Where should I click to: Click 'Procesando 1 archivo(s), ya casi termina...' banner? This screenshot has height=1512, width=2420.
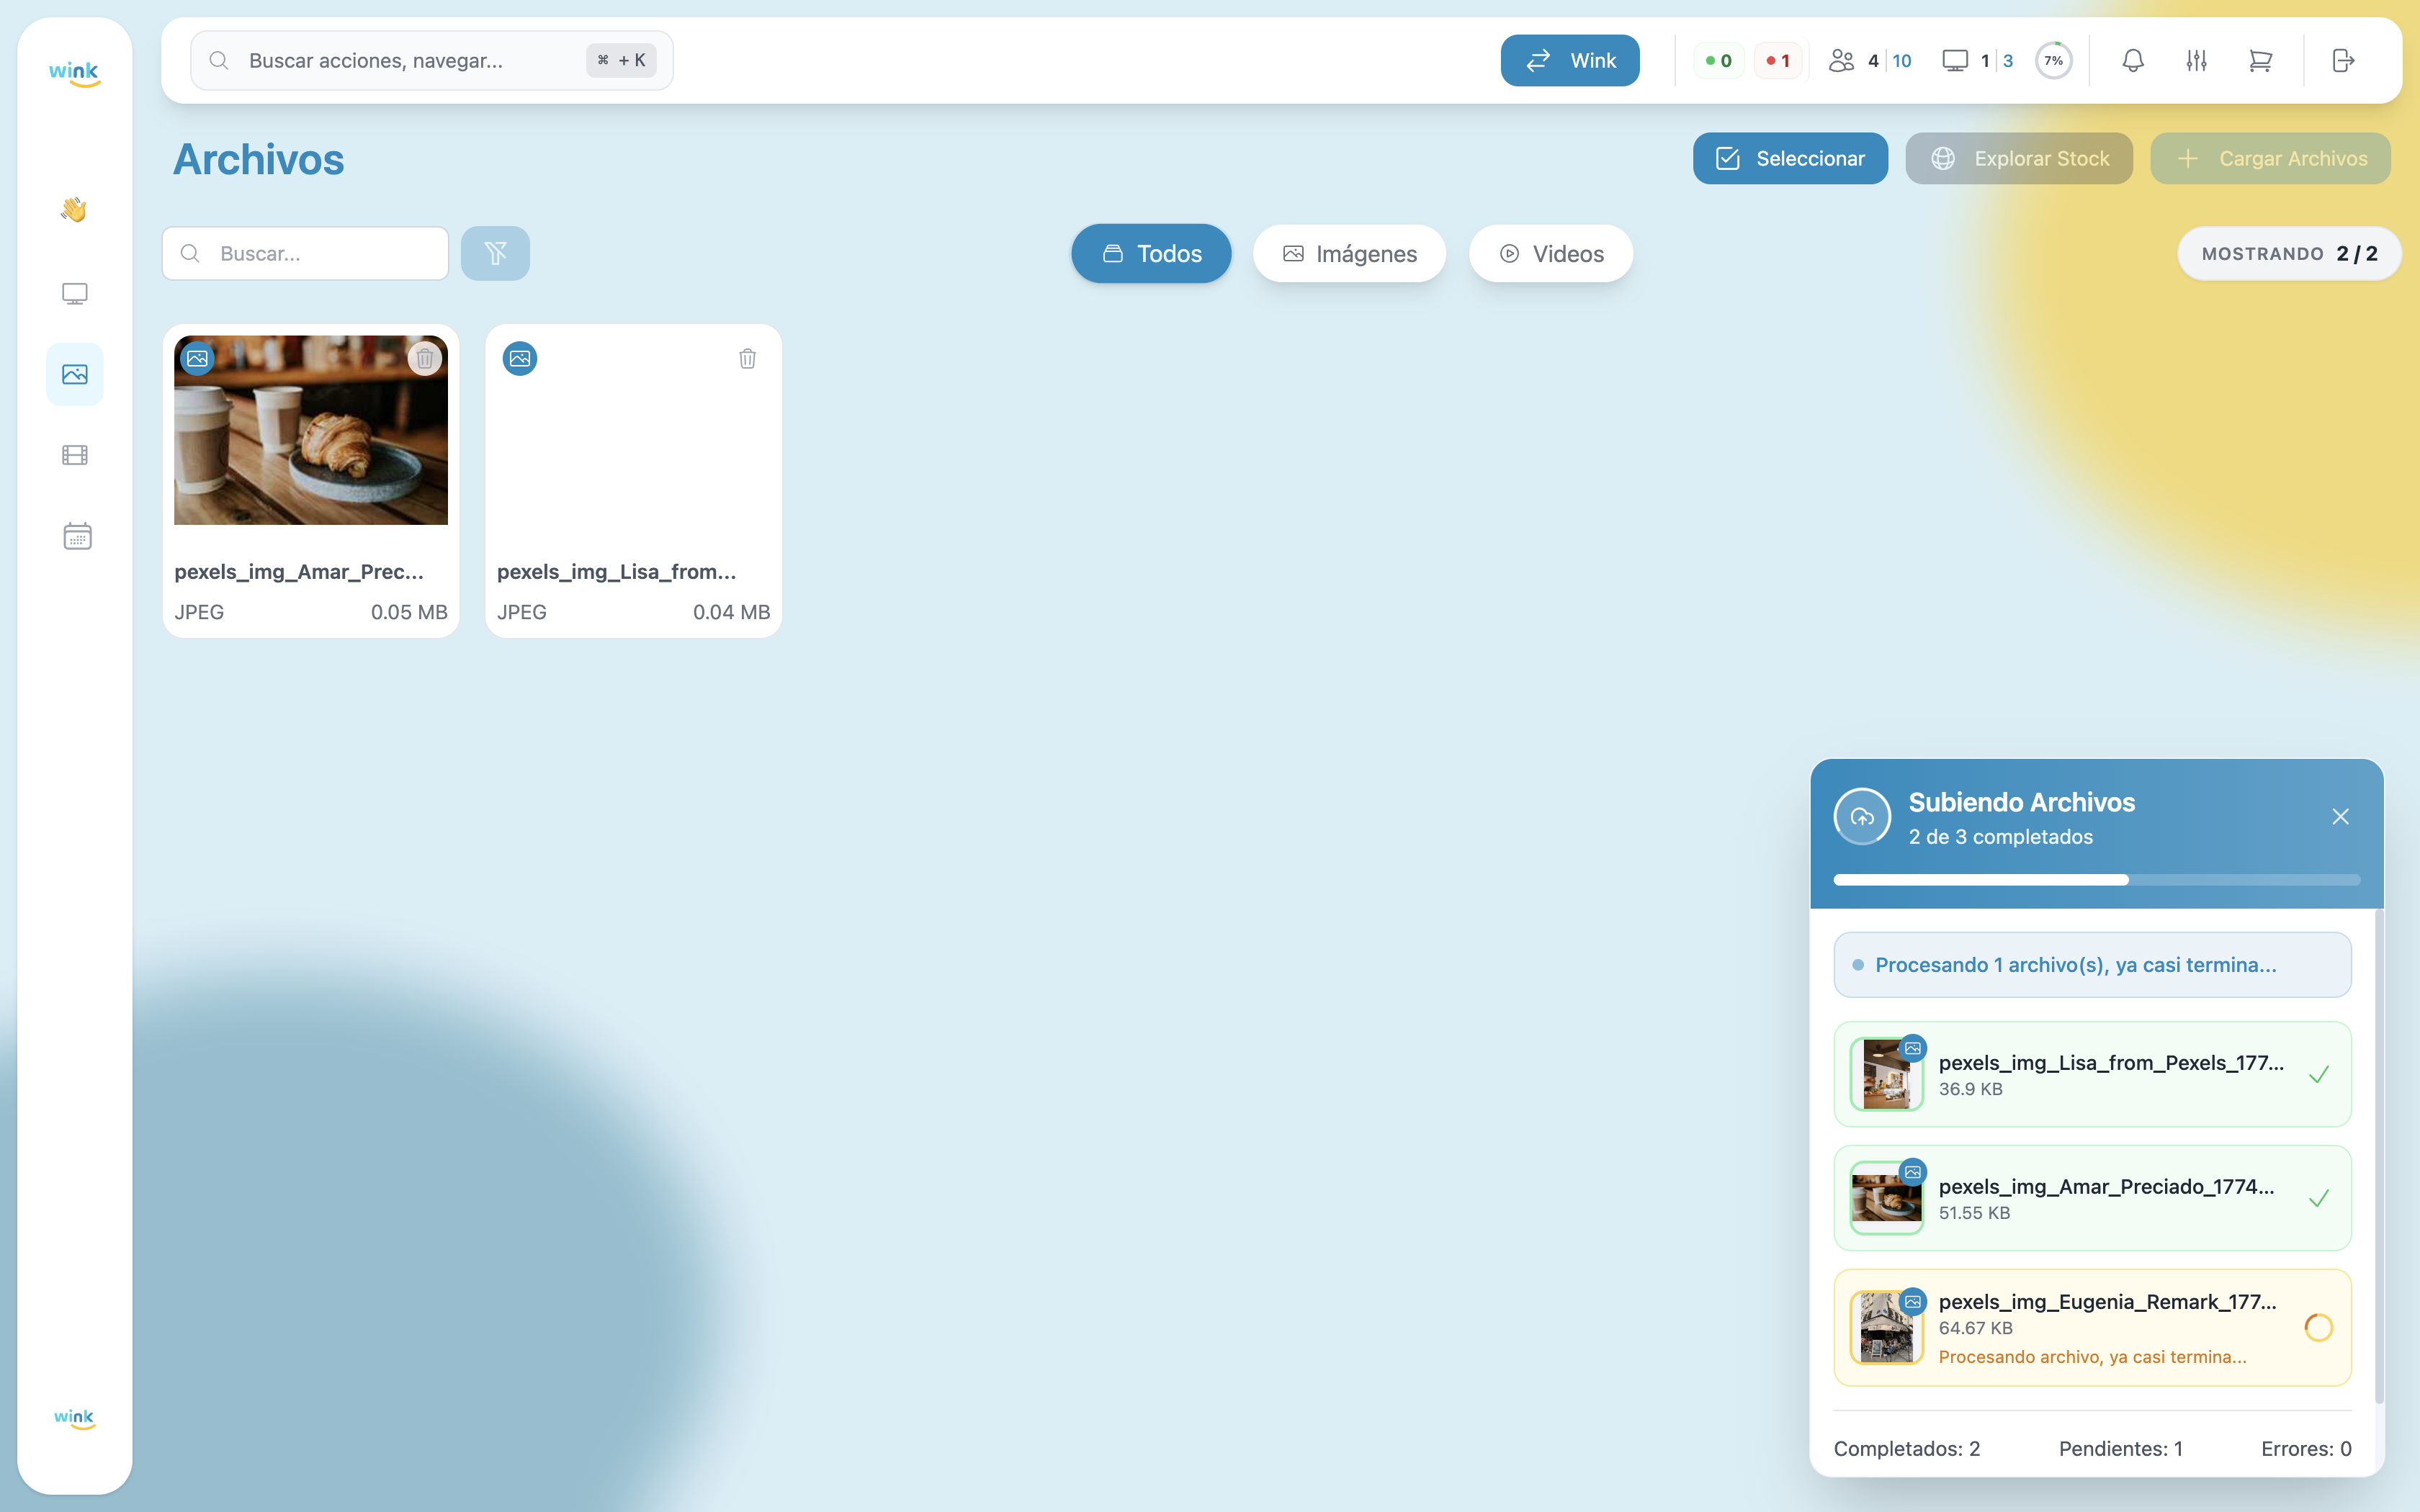[2092, 965]
